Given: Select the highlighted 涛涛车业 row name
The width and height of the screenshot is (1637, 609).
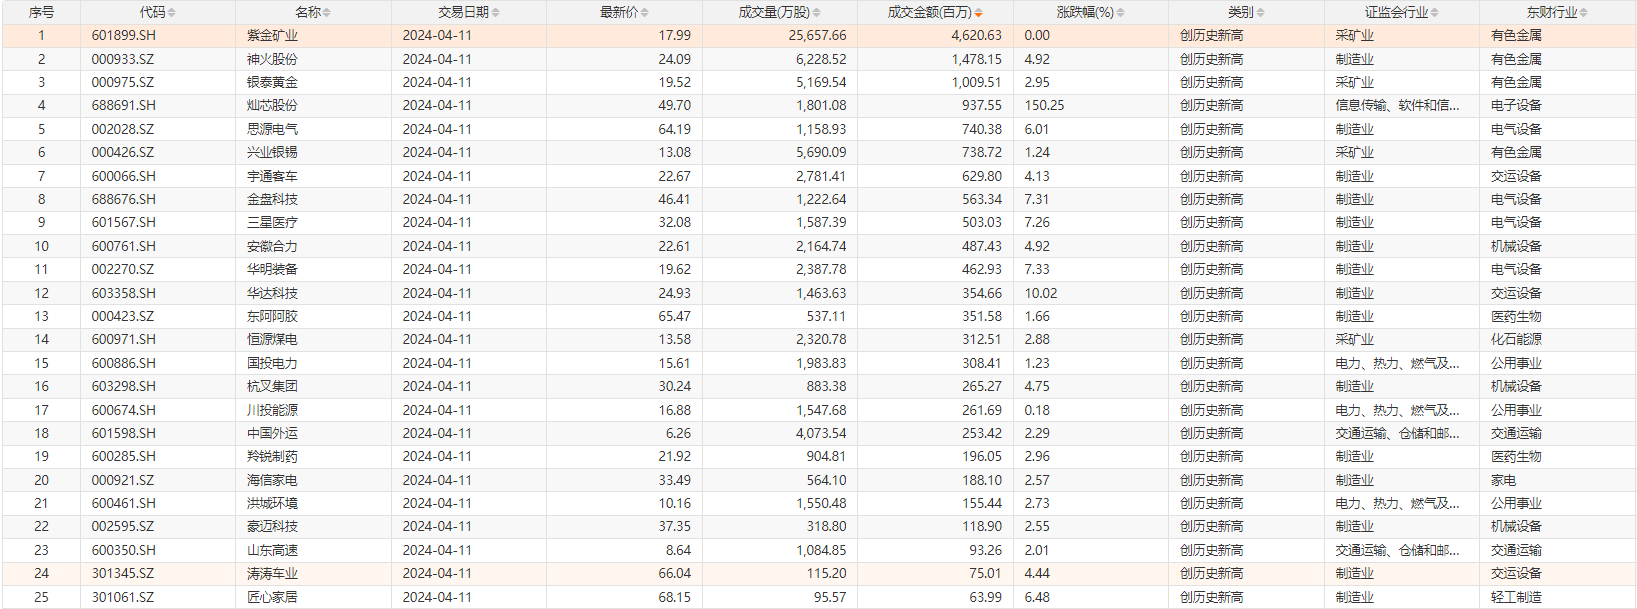Looking at the screenshot, I should (x=272, y=573).
